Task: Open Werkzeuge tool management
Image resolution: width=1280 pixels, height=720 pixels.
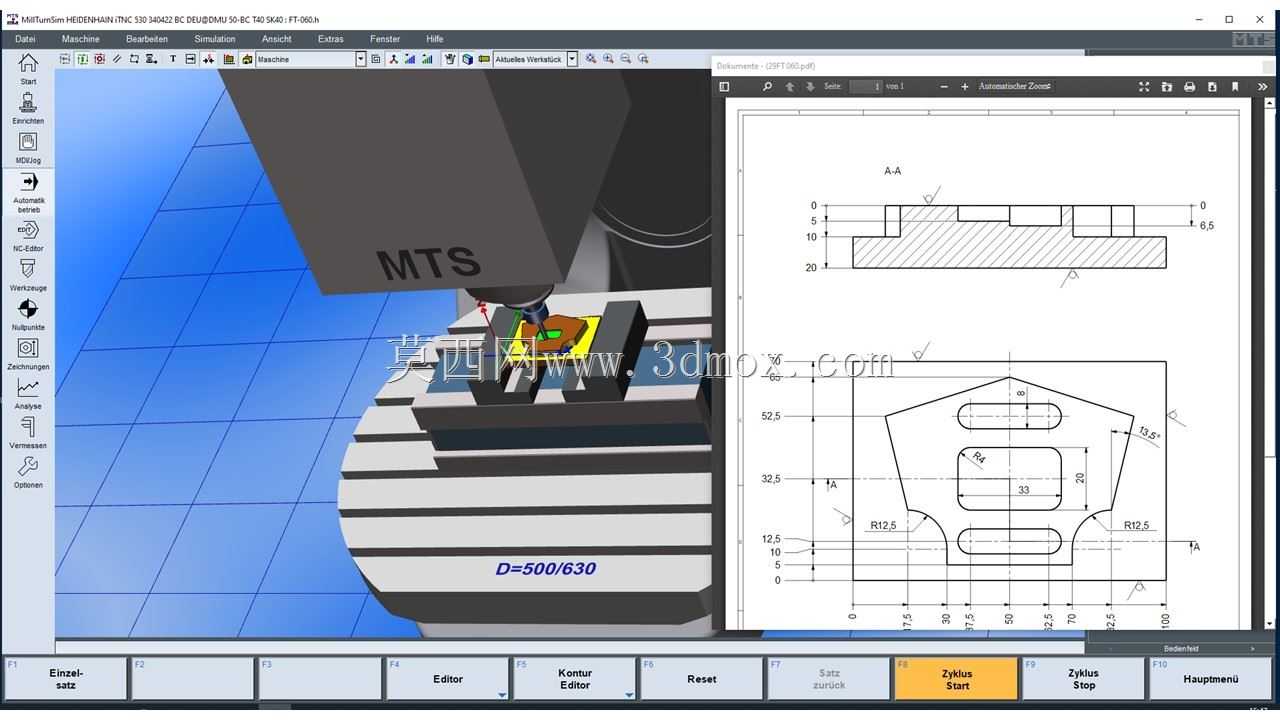Action: tap(28, 275)
